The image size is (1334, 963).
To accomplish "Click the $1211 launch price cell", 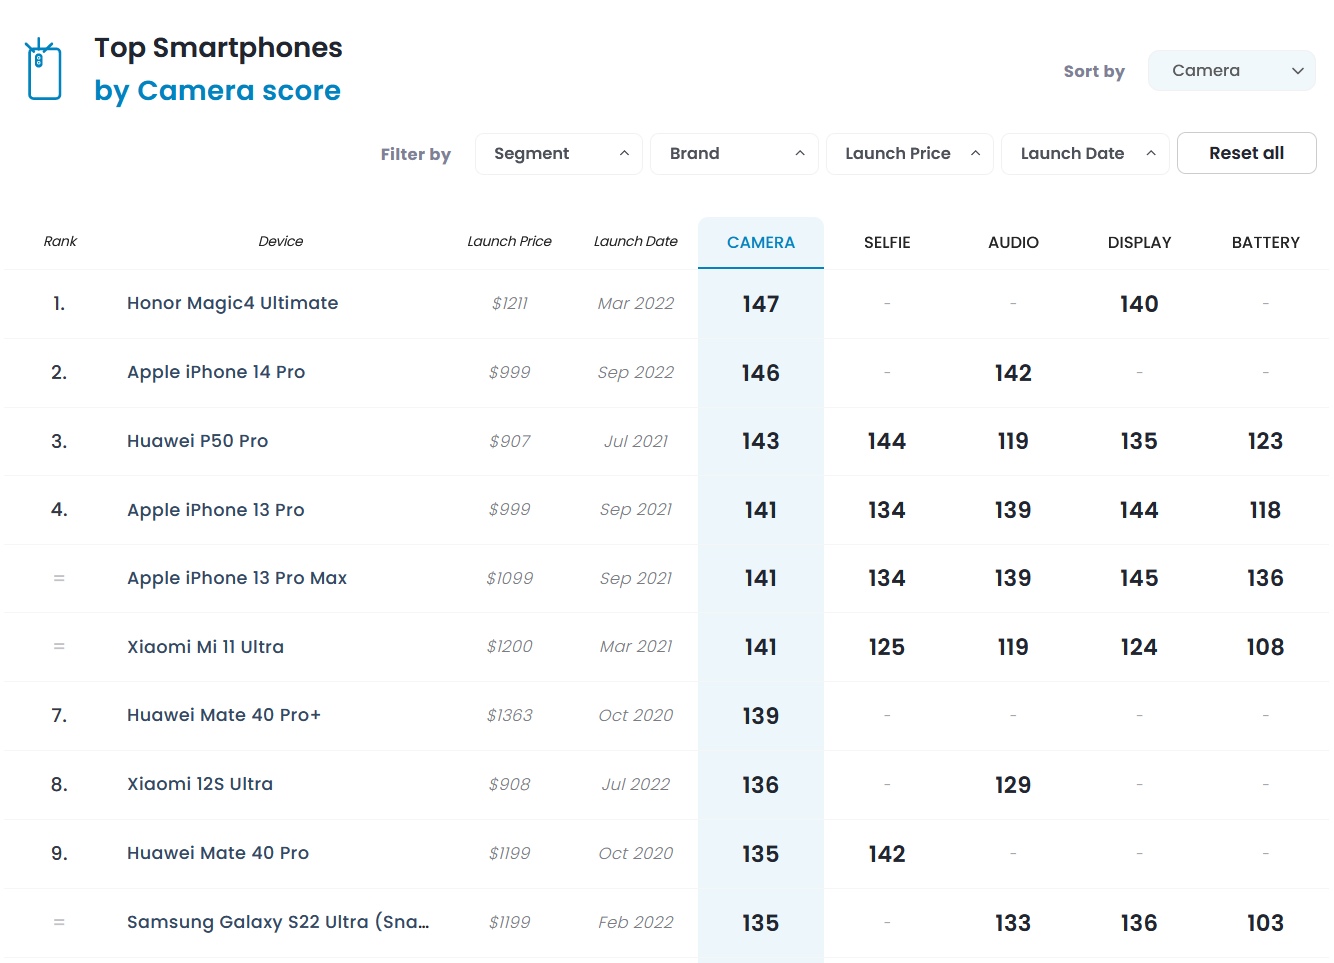I will pos(509,303).
